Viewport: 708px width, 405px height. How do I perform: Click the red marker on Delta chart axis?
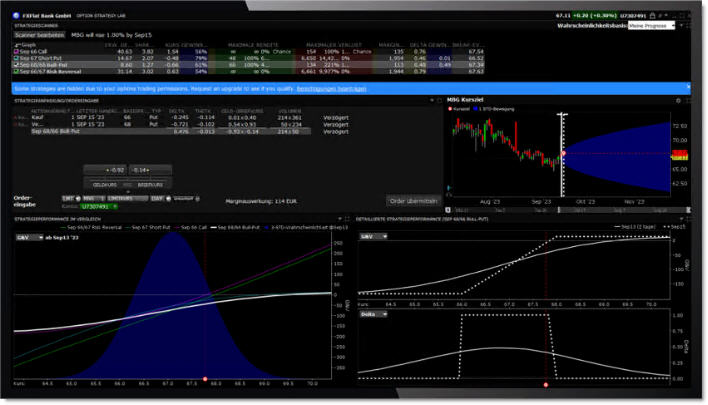pyautogui.click(x=546, y=384)
